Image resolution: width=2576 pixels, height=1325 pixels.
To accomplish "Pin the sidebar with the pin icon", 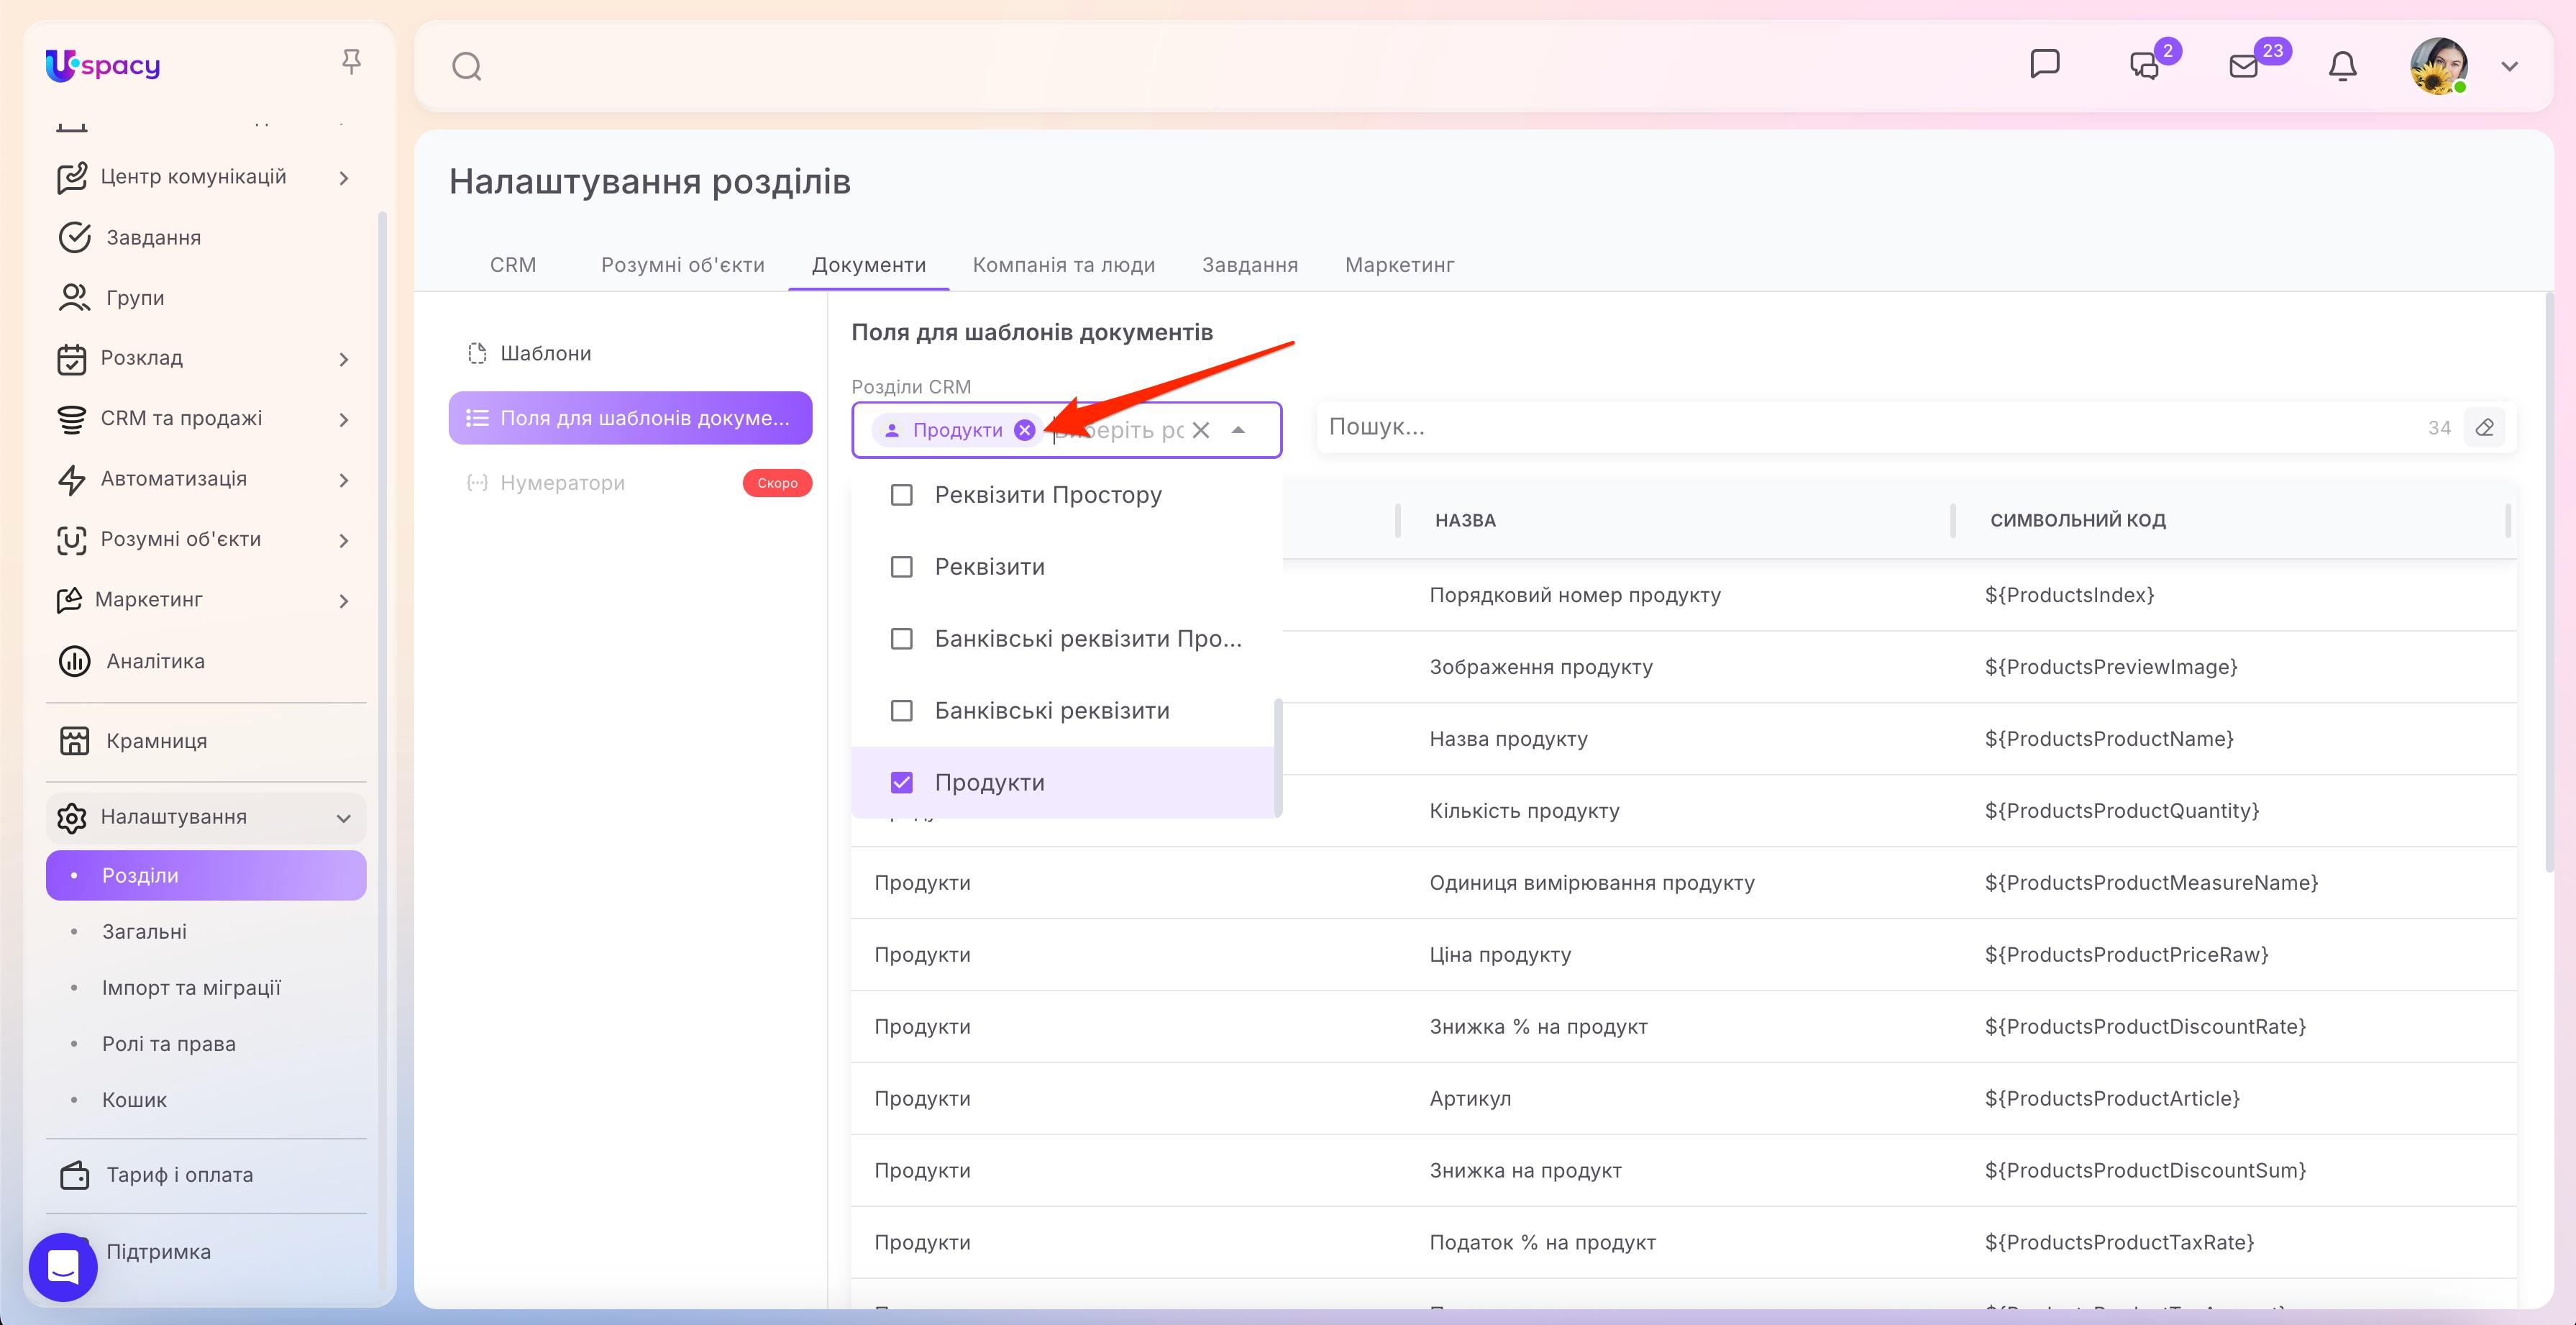I will point(351,62).
